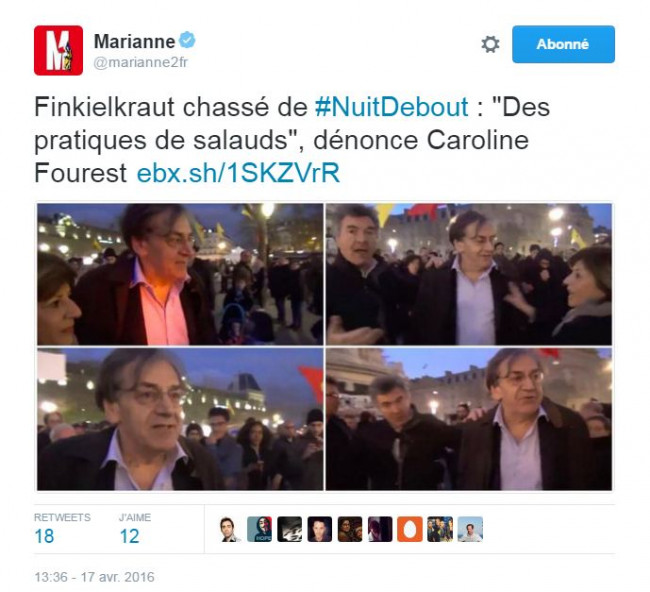This screenshot has width=650, height=592.
Task: Open the orange egg default avatar
Action: (410, 529)
